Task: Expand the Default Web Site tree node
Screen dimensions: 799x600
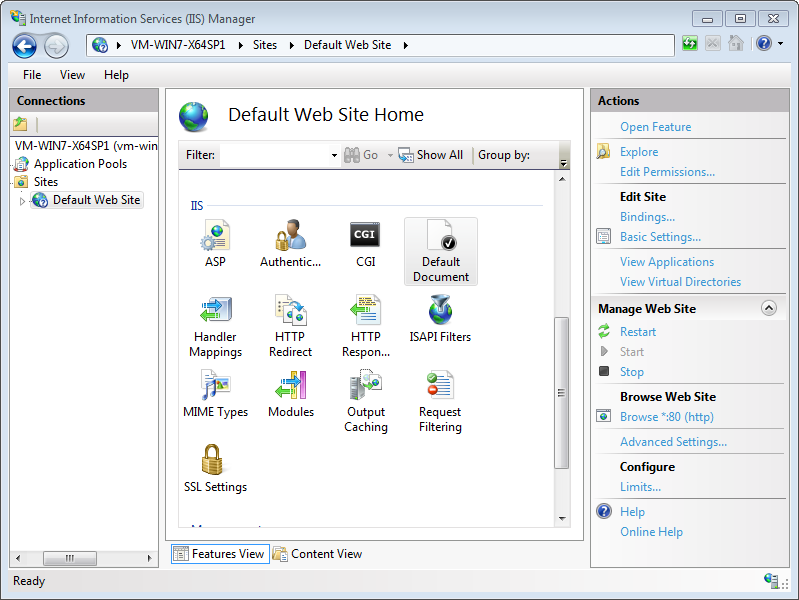Action: [23, 201]
